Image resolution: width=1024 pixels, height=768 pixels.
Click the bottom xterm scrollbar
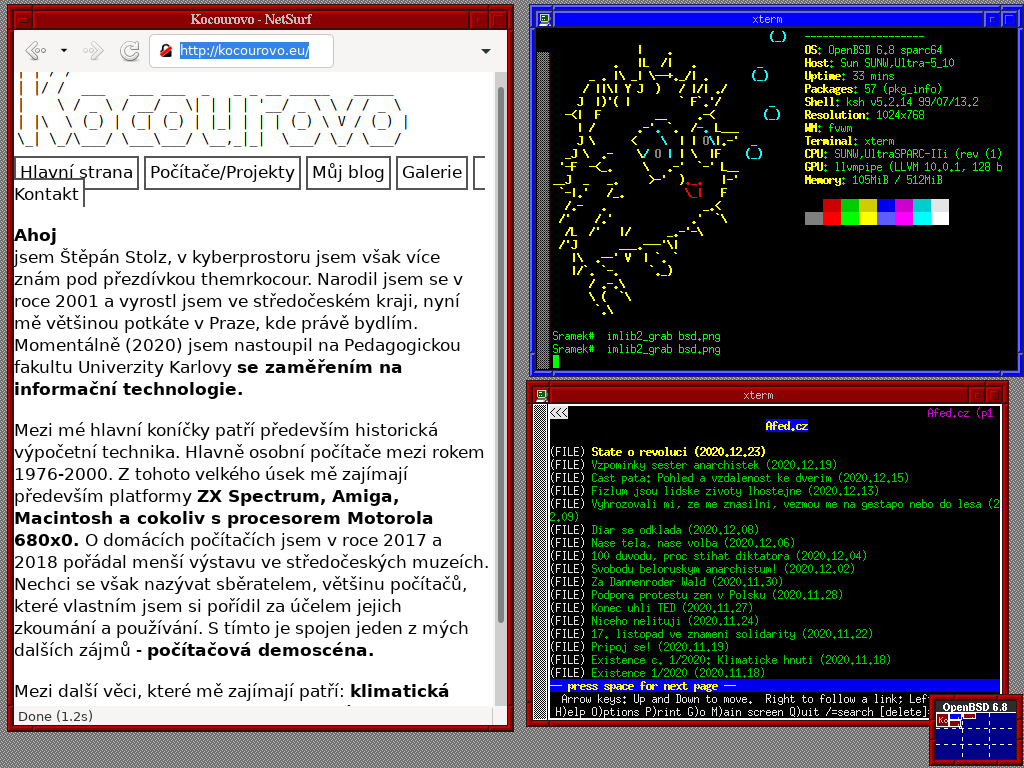[540, 562]
